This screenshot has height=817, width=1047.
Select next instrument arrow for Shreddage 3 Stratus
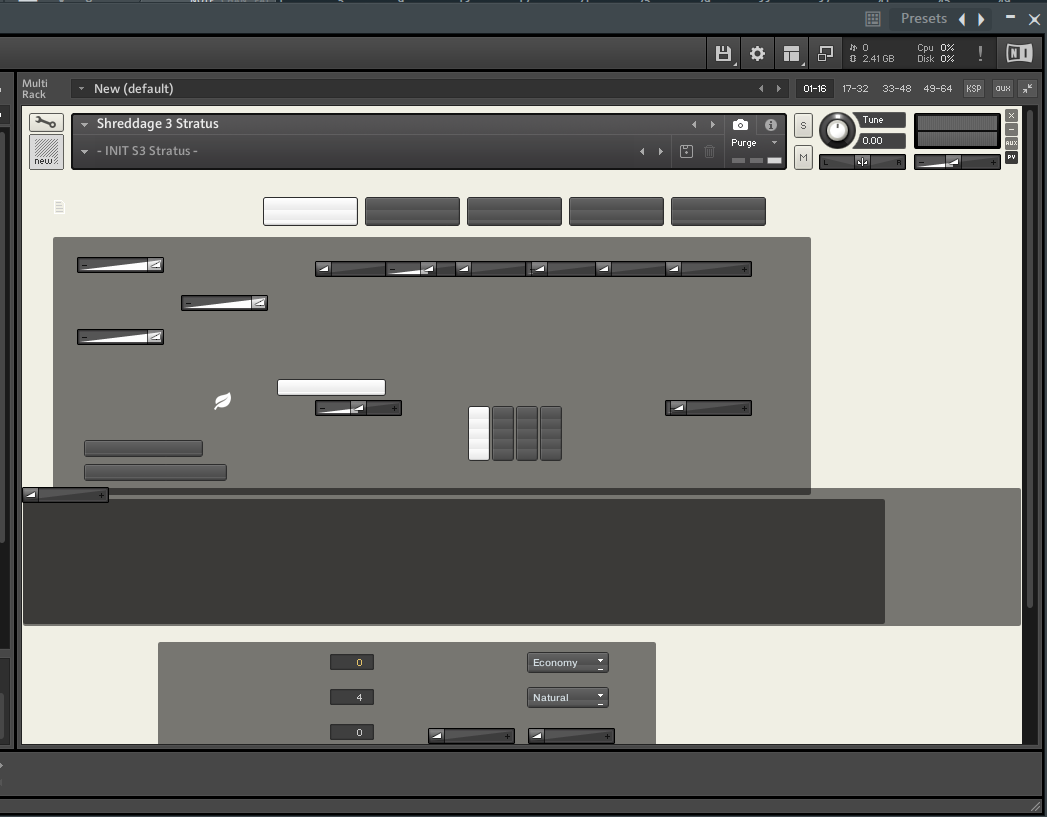712,124
